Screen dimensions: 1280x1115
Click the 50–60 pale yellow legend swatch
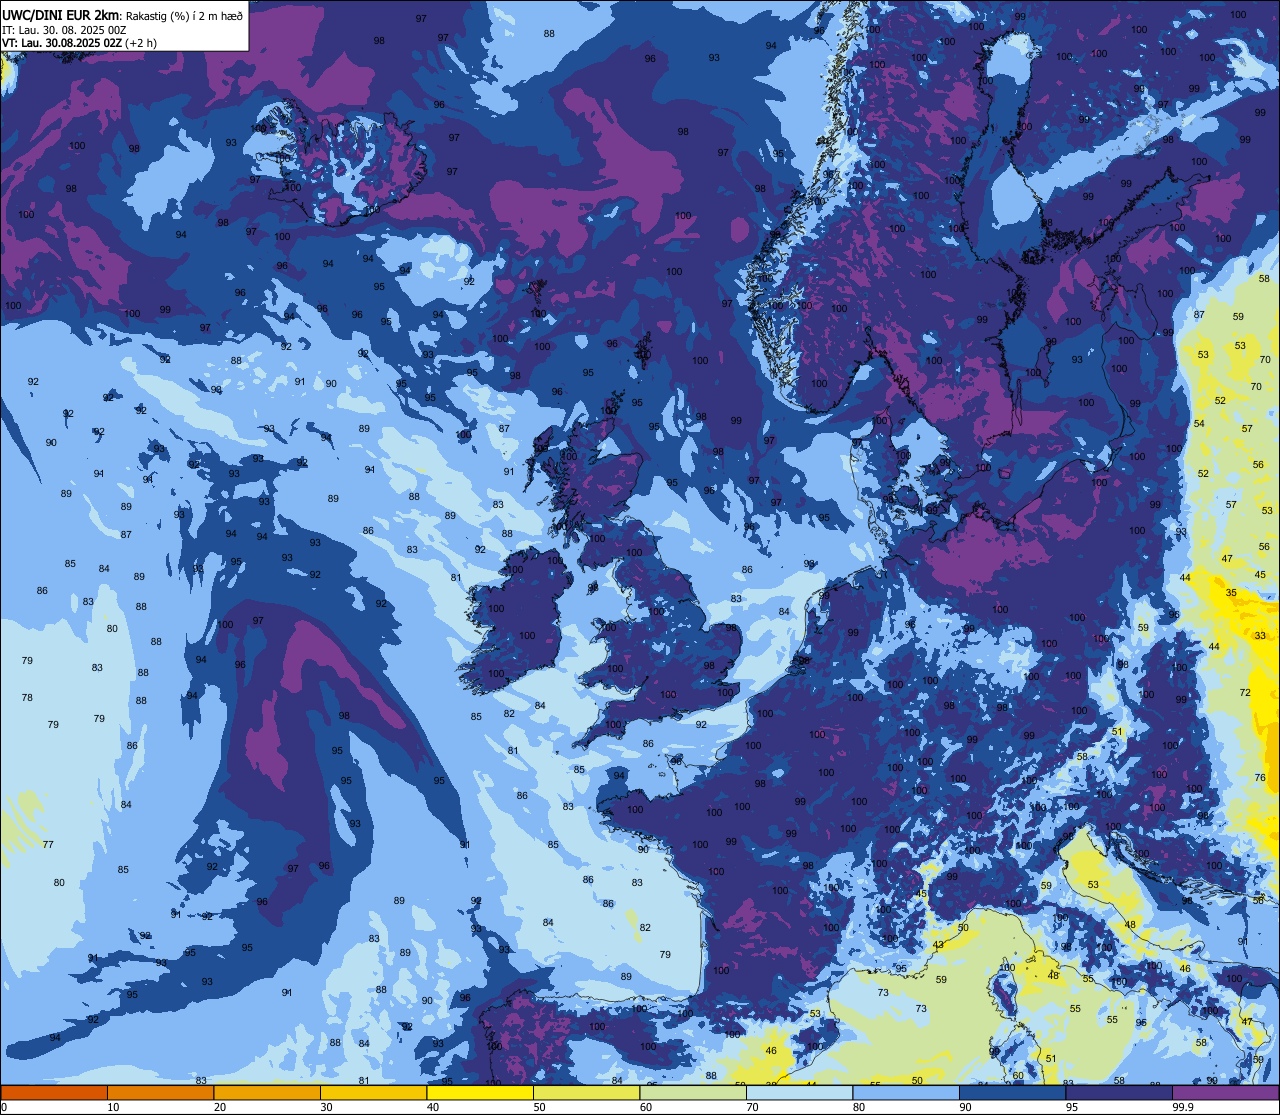pos(586,1092)
